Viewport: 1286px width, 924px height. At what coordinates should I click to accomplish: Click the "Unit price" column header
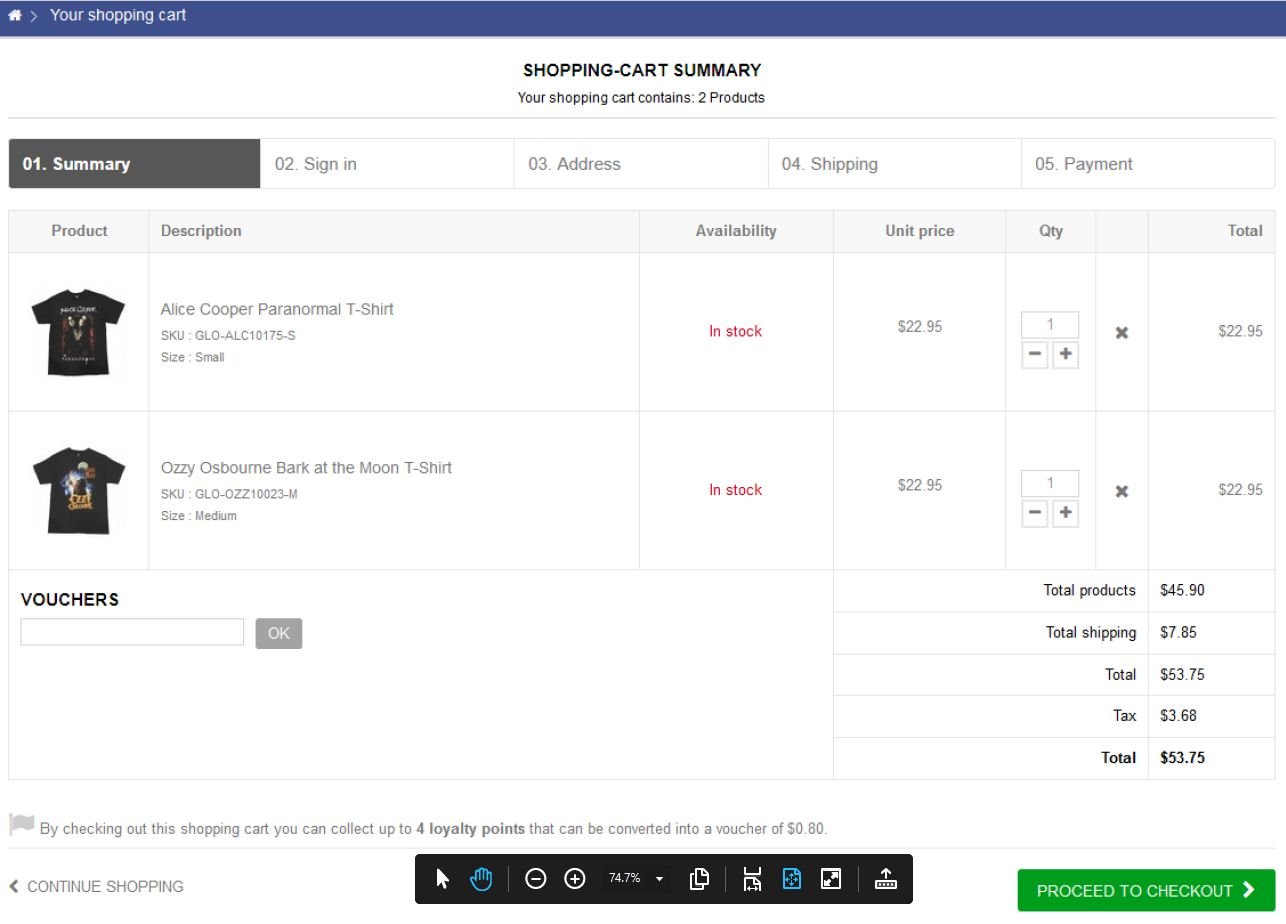point(920,231)
